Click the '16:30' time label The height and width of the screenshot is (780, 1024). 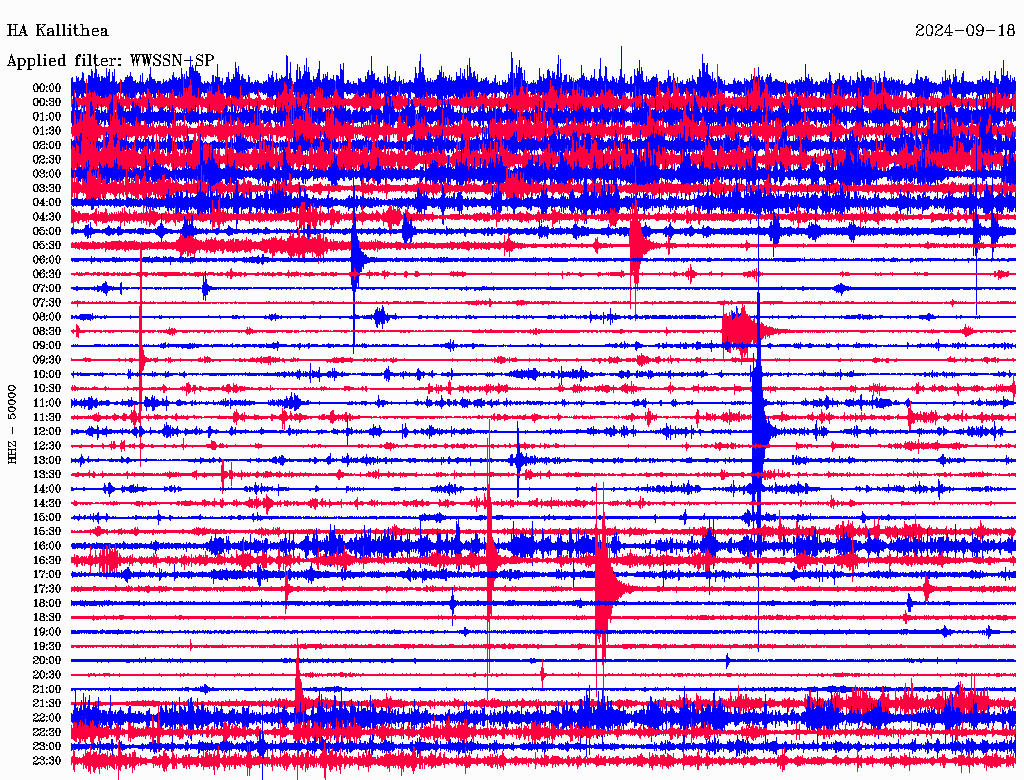coord(47,560)
